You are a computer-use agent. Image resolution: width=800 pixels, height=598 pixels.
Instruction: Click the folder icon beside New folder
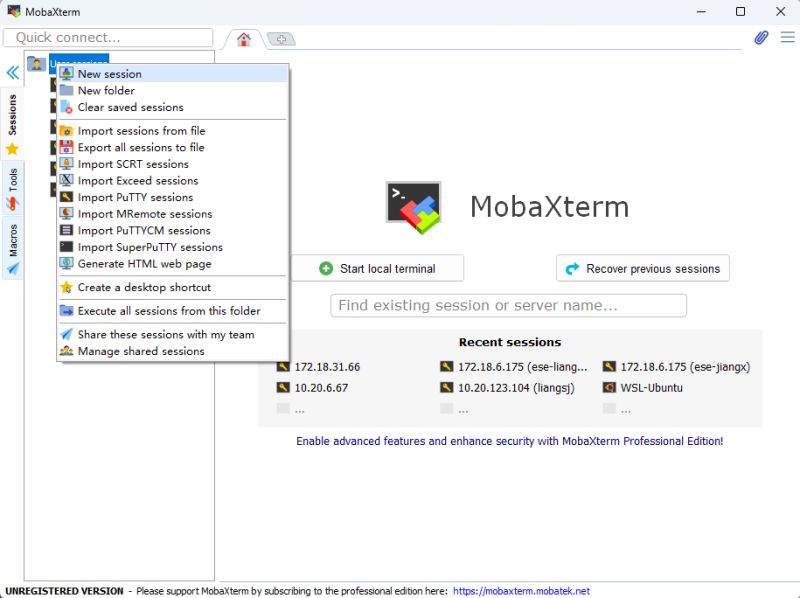coord(66,90)
